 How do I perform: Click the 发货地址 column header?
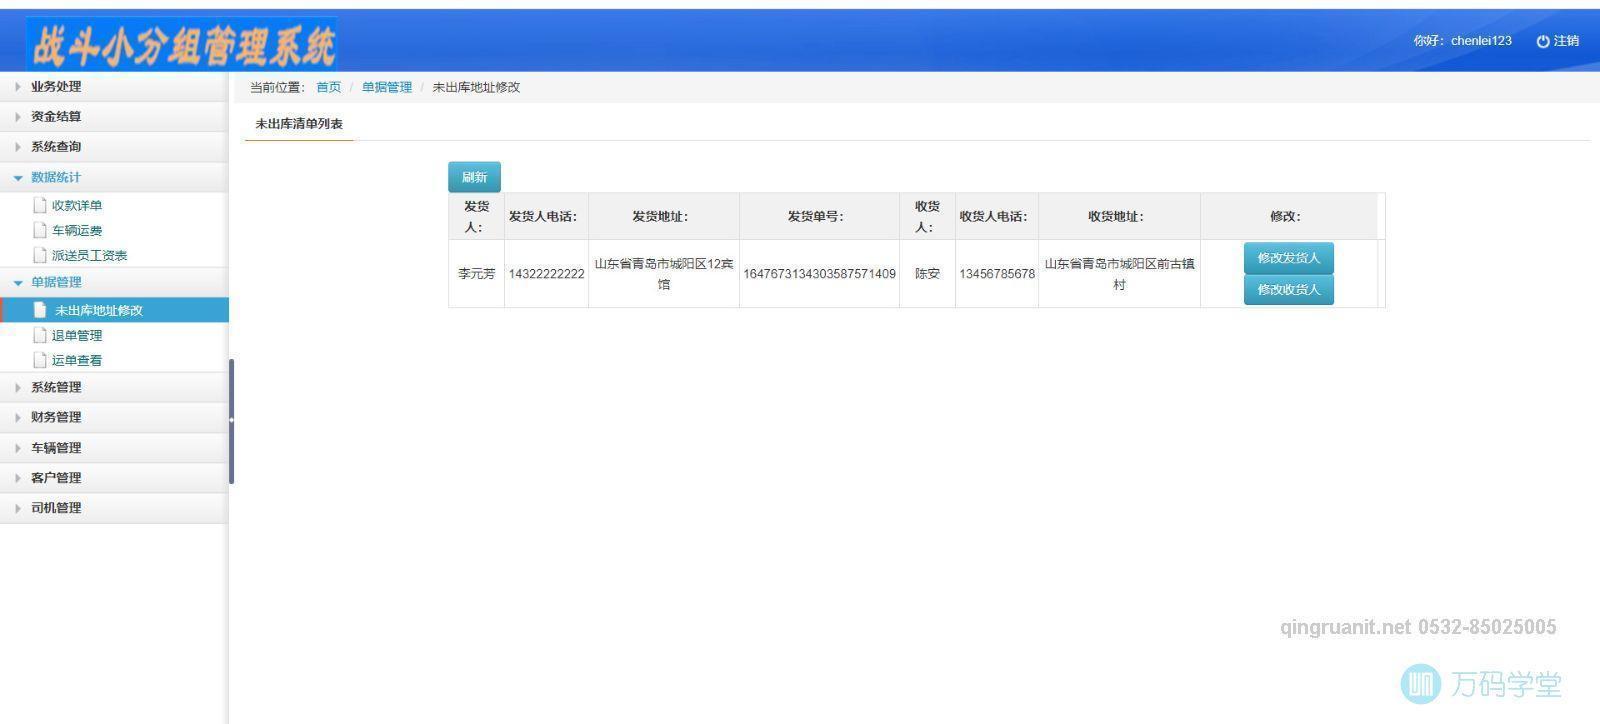[x=663, y=216]
